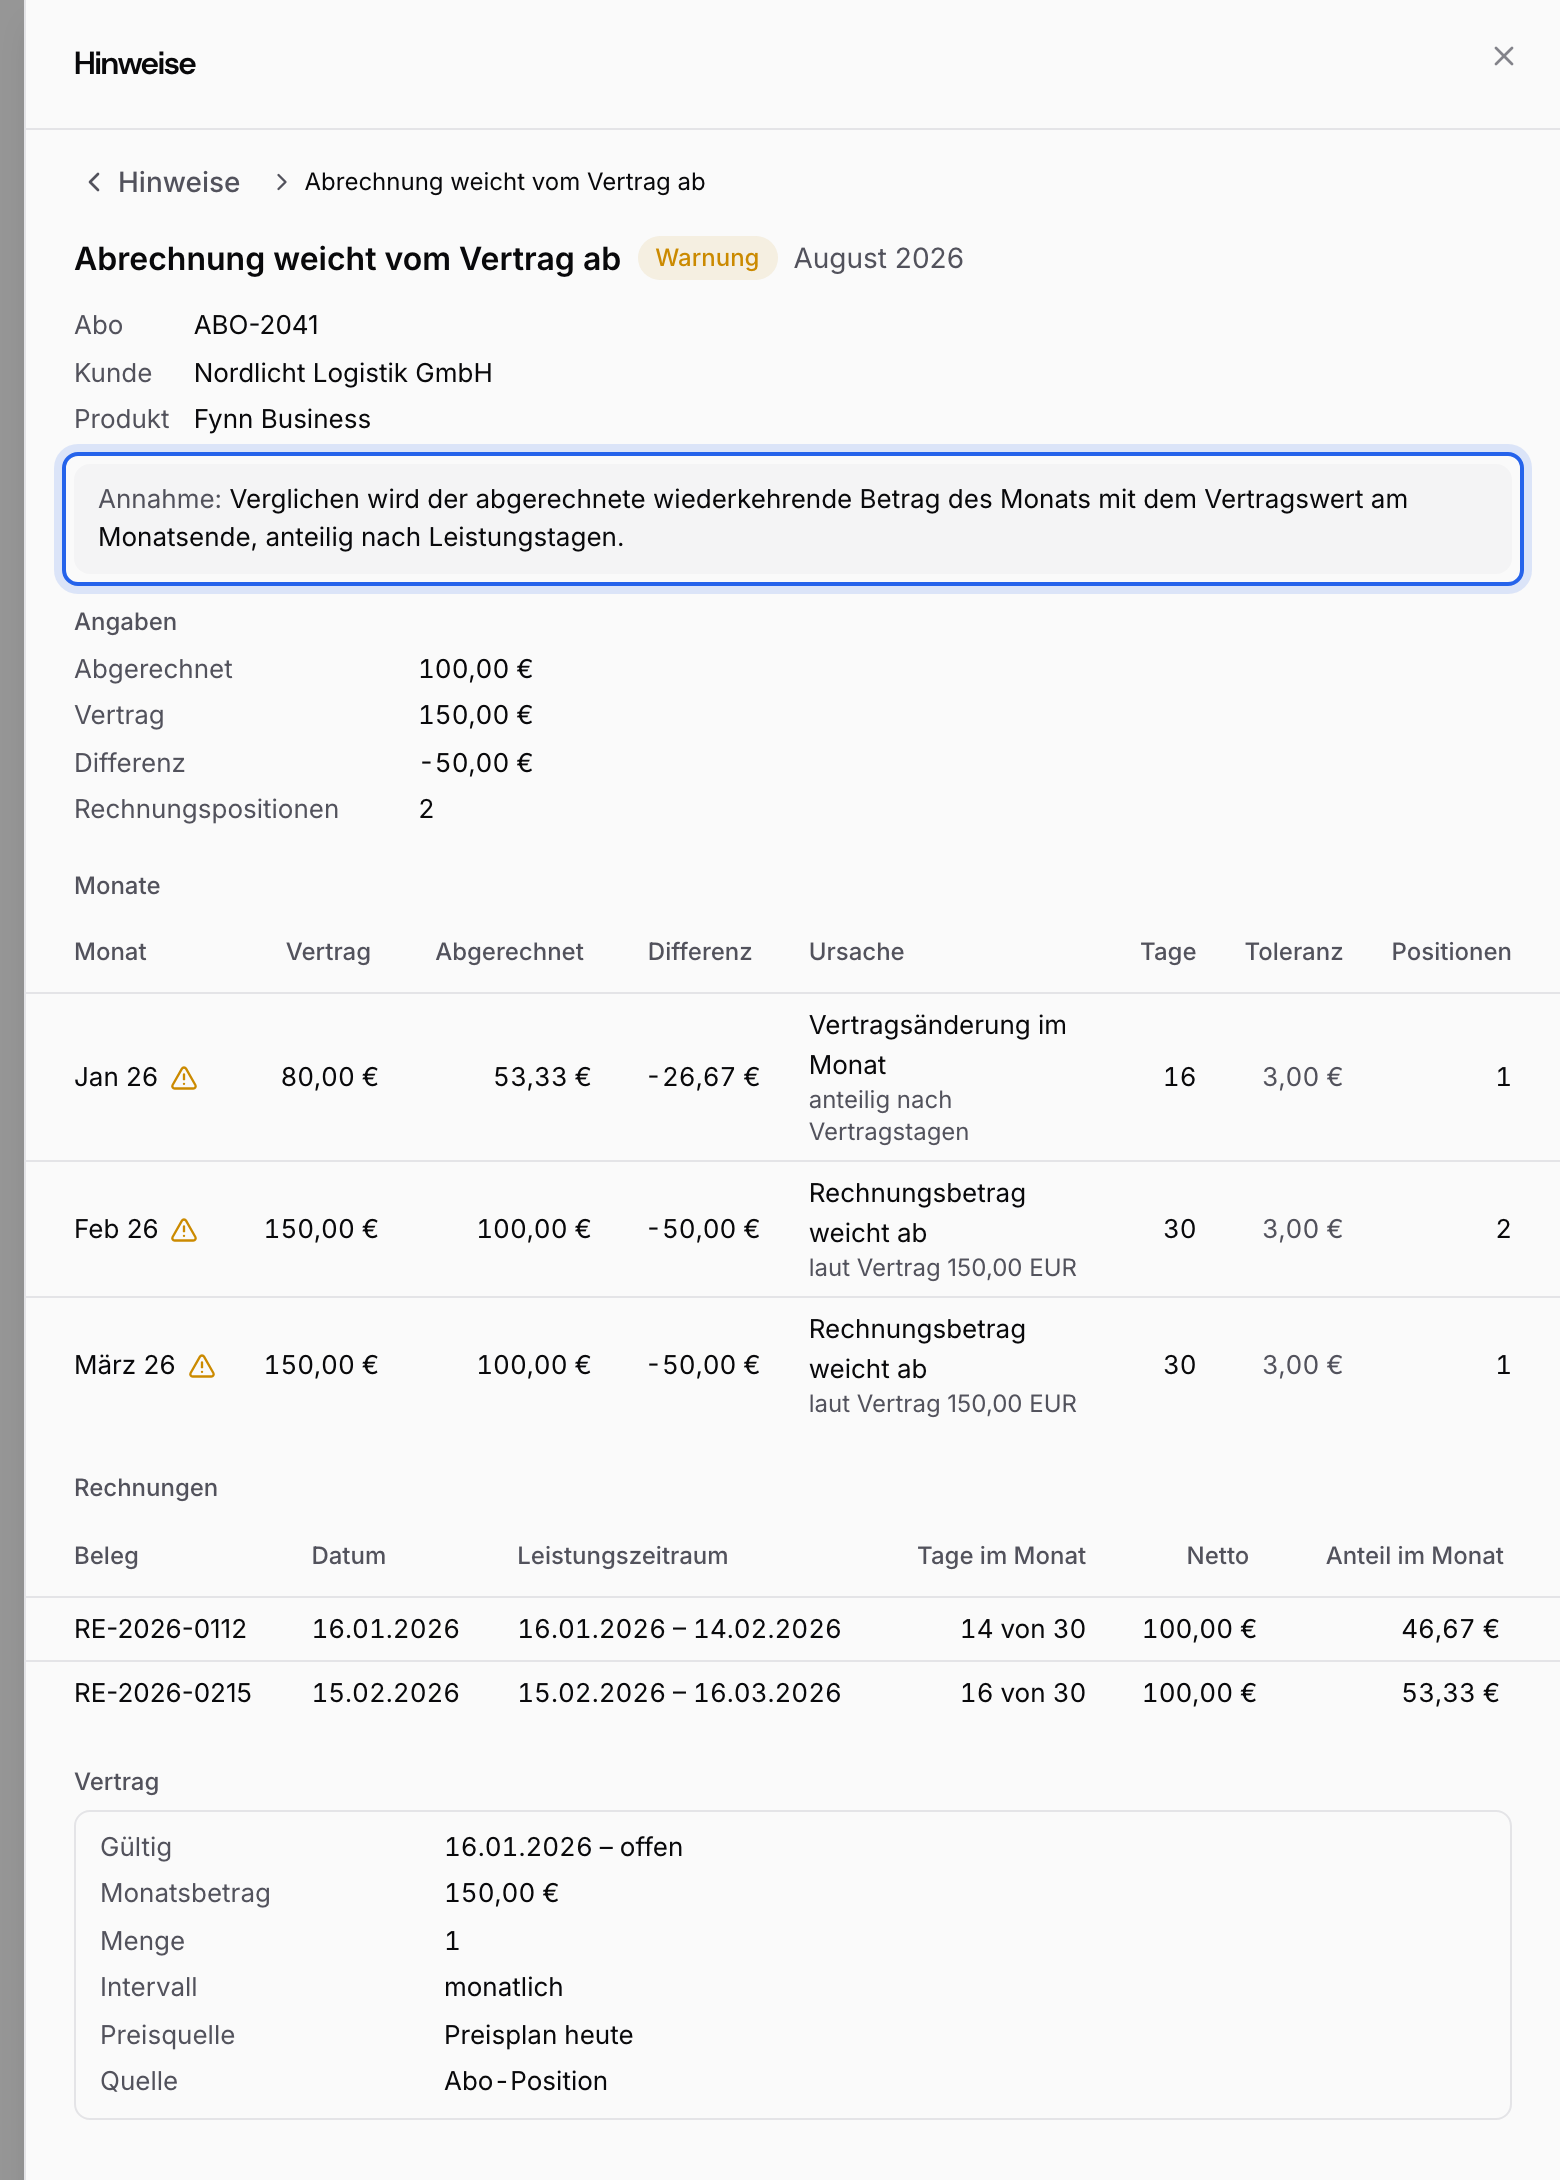
Task: Open invoice 'RE-2026-0215'
Action: [x=163, y=1693]
